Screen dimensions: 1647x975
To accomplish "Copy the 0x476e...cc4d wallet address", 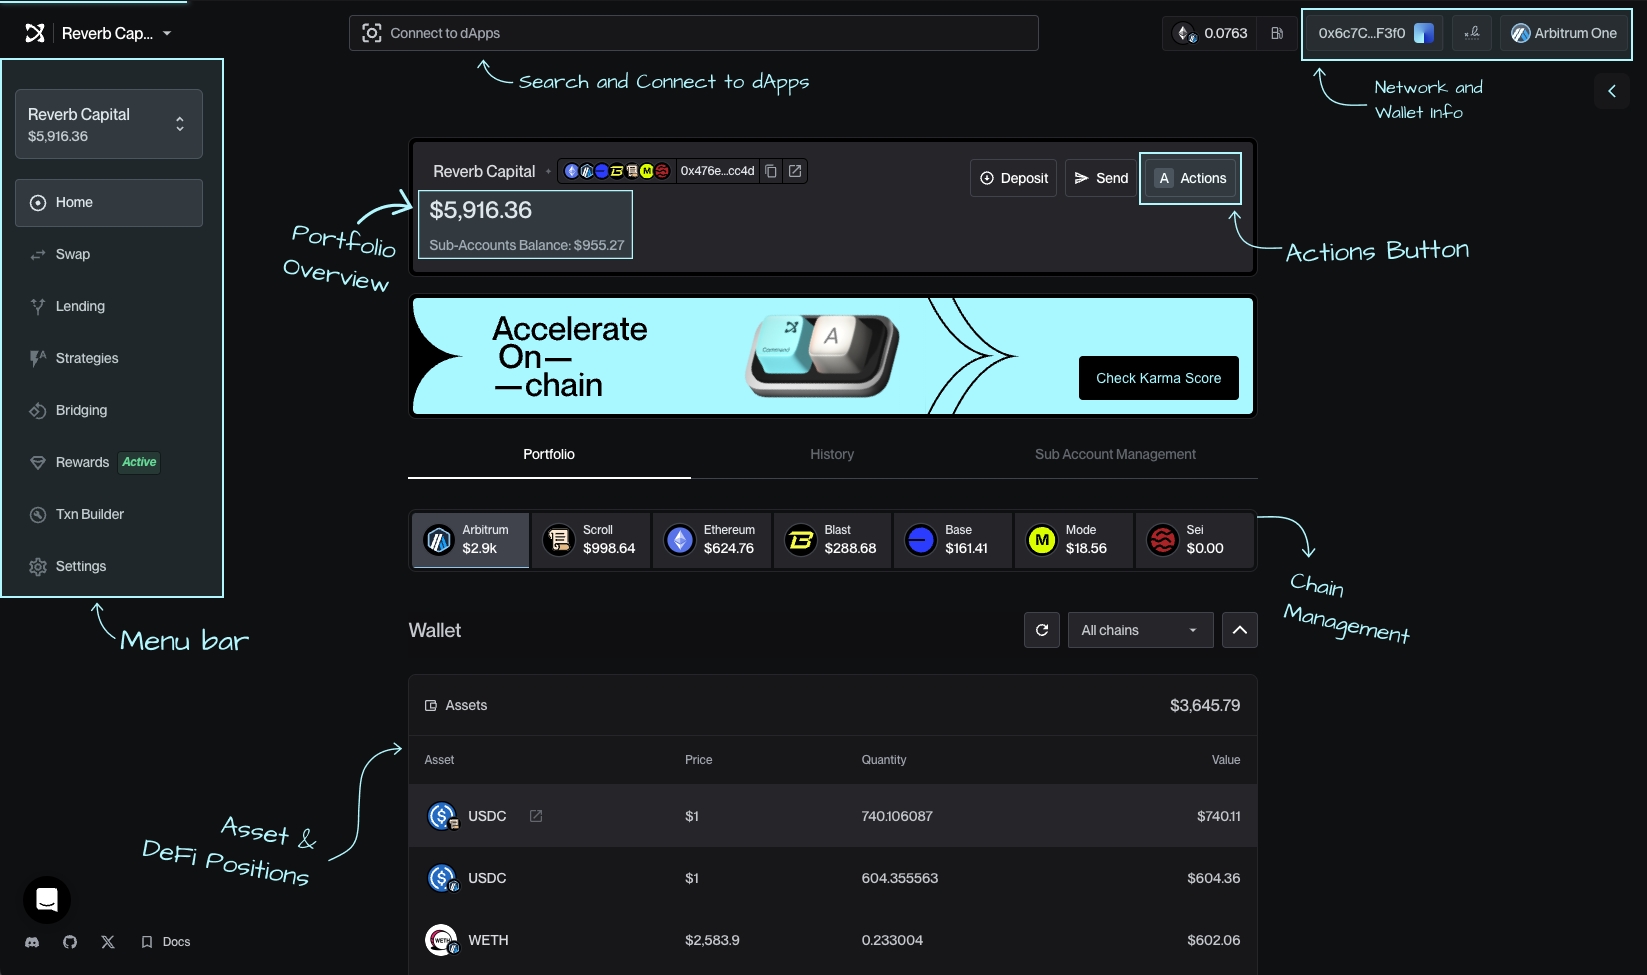I will 771,171.
